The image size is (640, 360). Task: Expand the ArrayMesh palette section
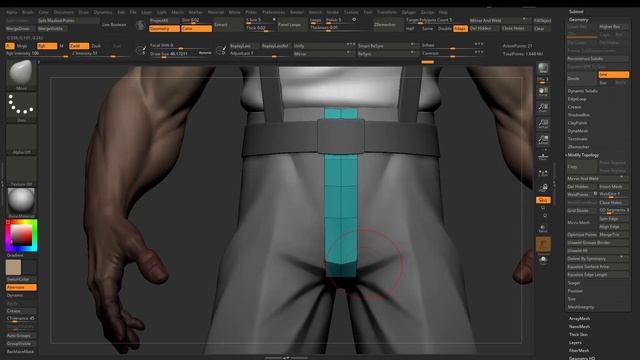579,319
